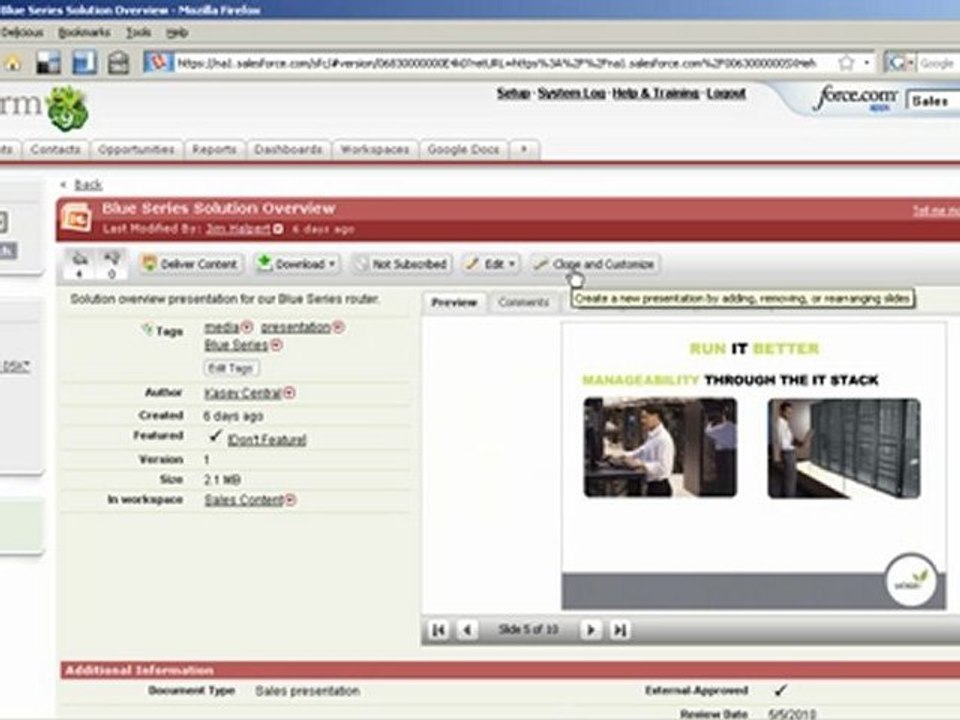The image size is (960, 720).
Task: Click the thumbs up rating icon
Action: (80, 259)
